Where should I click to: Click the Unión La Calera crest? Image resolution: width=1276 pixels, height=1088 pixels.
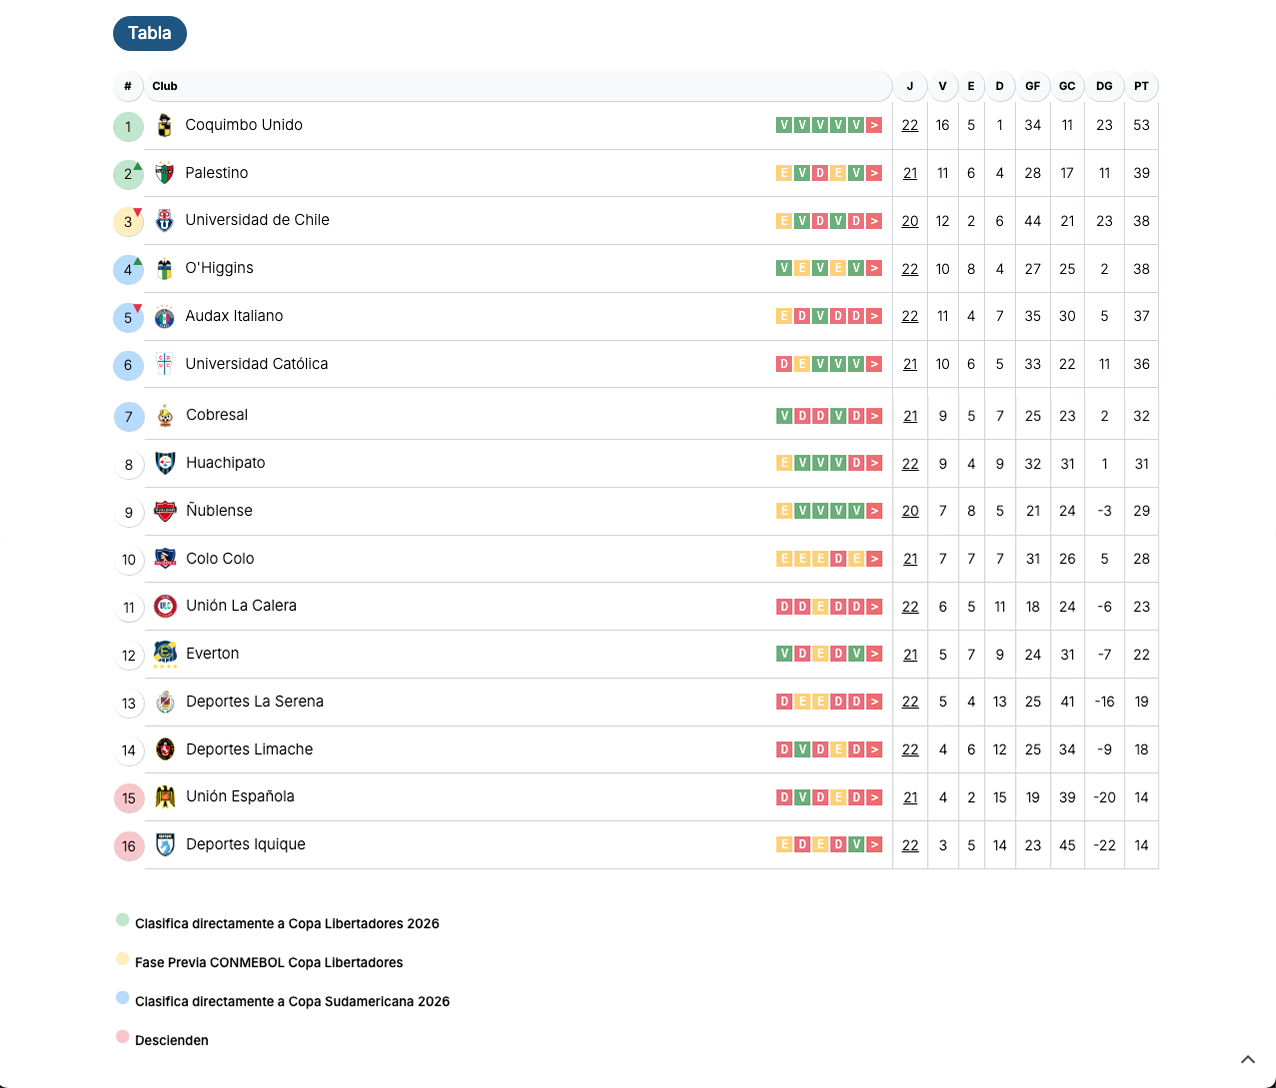pos(166,606)
